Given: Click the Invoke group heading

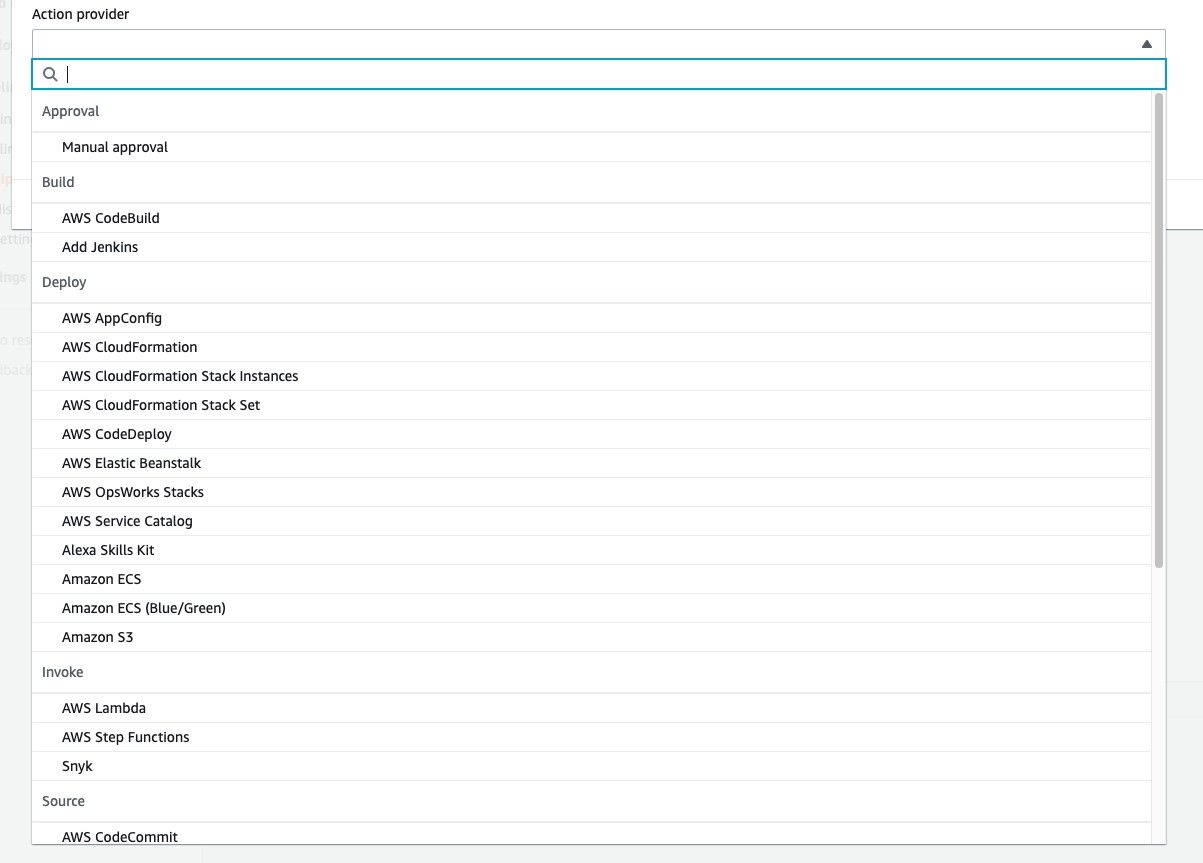Looking at the screenshot, I should coord(62,672).
